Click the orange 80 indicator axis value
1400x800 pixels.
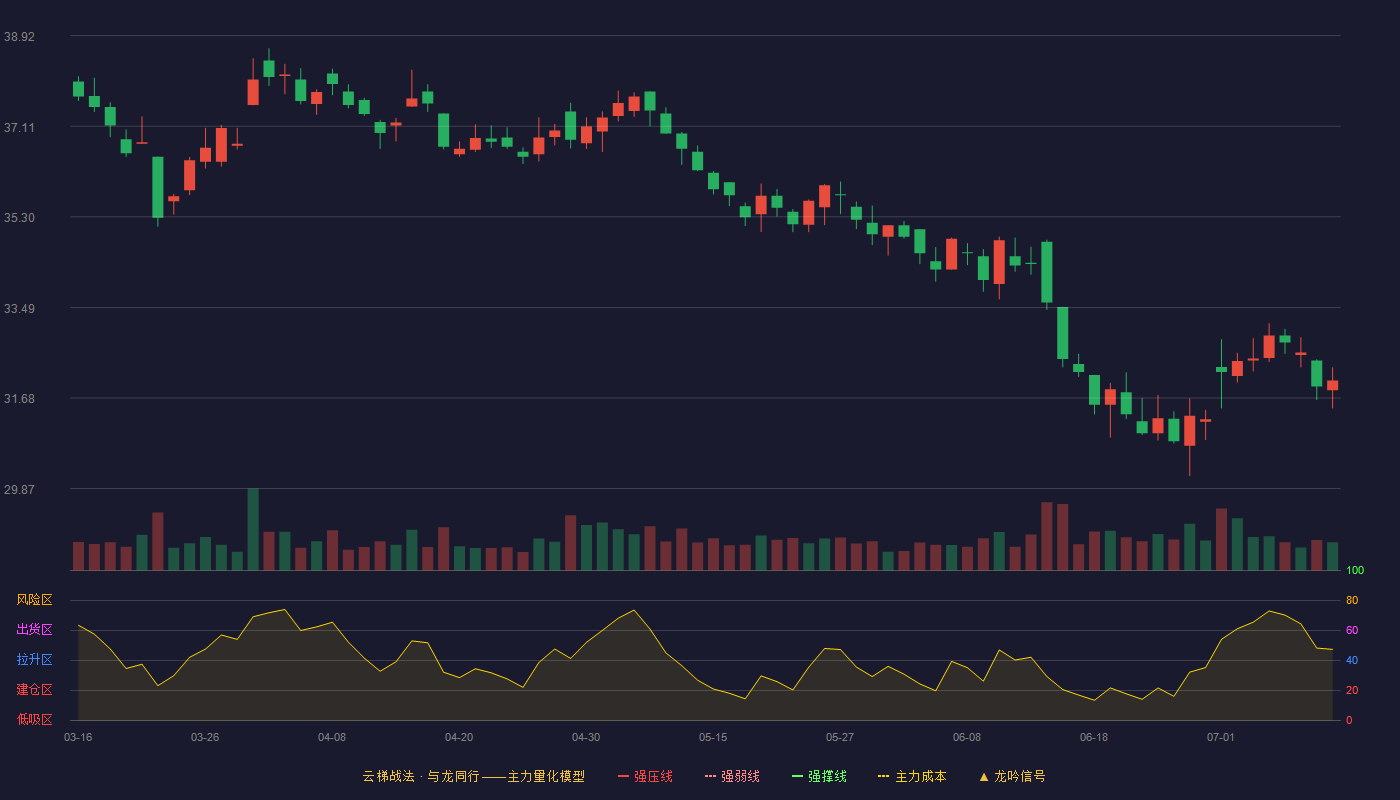coord(1352,600)
